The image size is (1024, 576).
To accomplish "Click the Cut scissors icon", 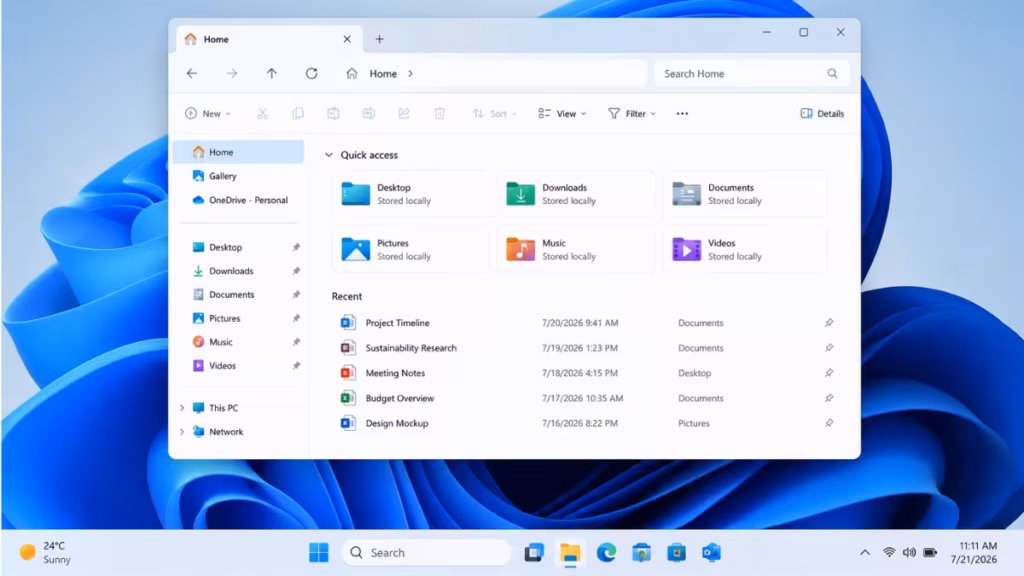I will click(263, 114).
